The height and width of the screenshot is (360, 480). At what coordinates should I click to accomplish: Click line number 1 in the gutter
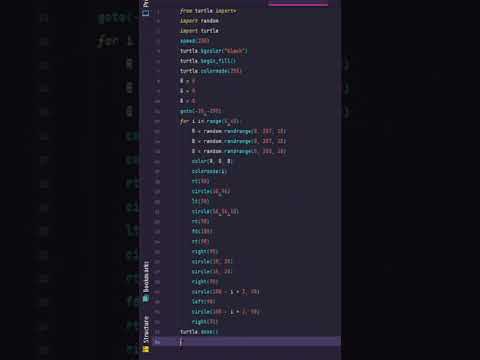[x=158, y=11]
